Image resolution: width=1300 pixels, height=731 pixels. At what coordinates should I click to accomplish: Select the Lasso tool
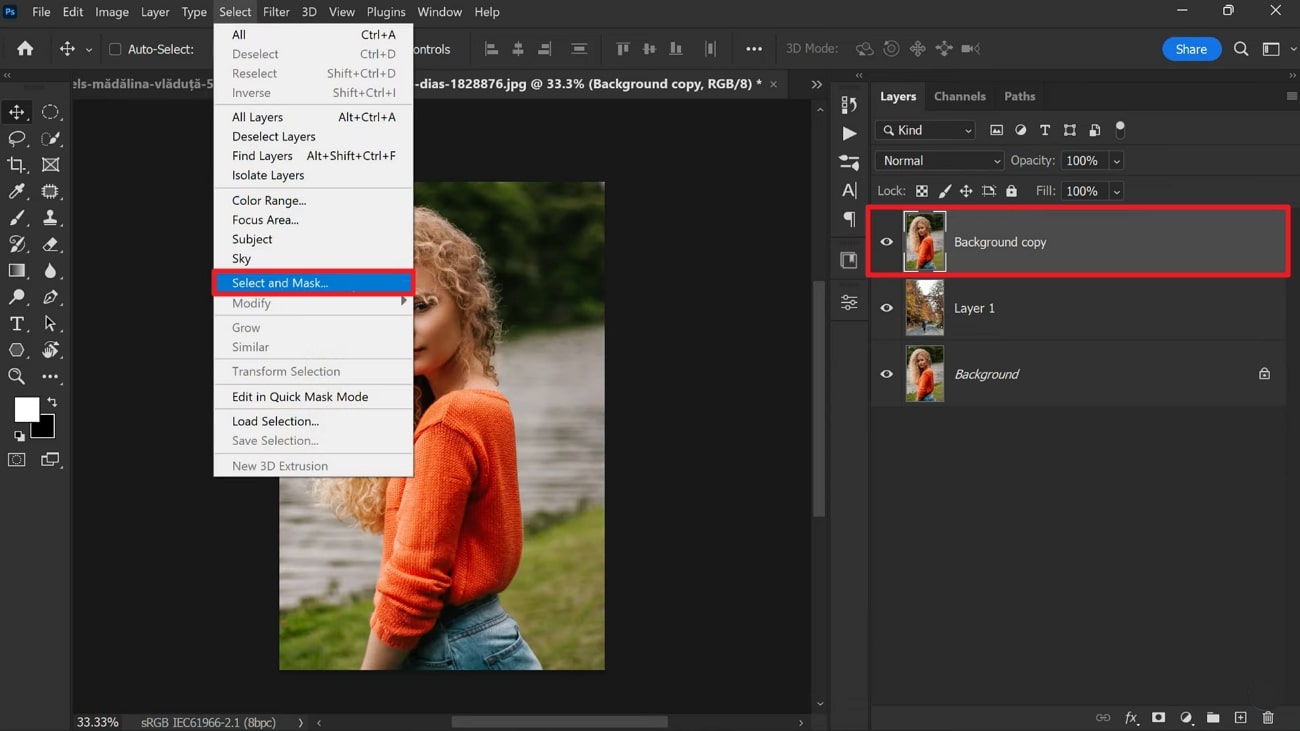(x=17, y=139)
